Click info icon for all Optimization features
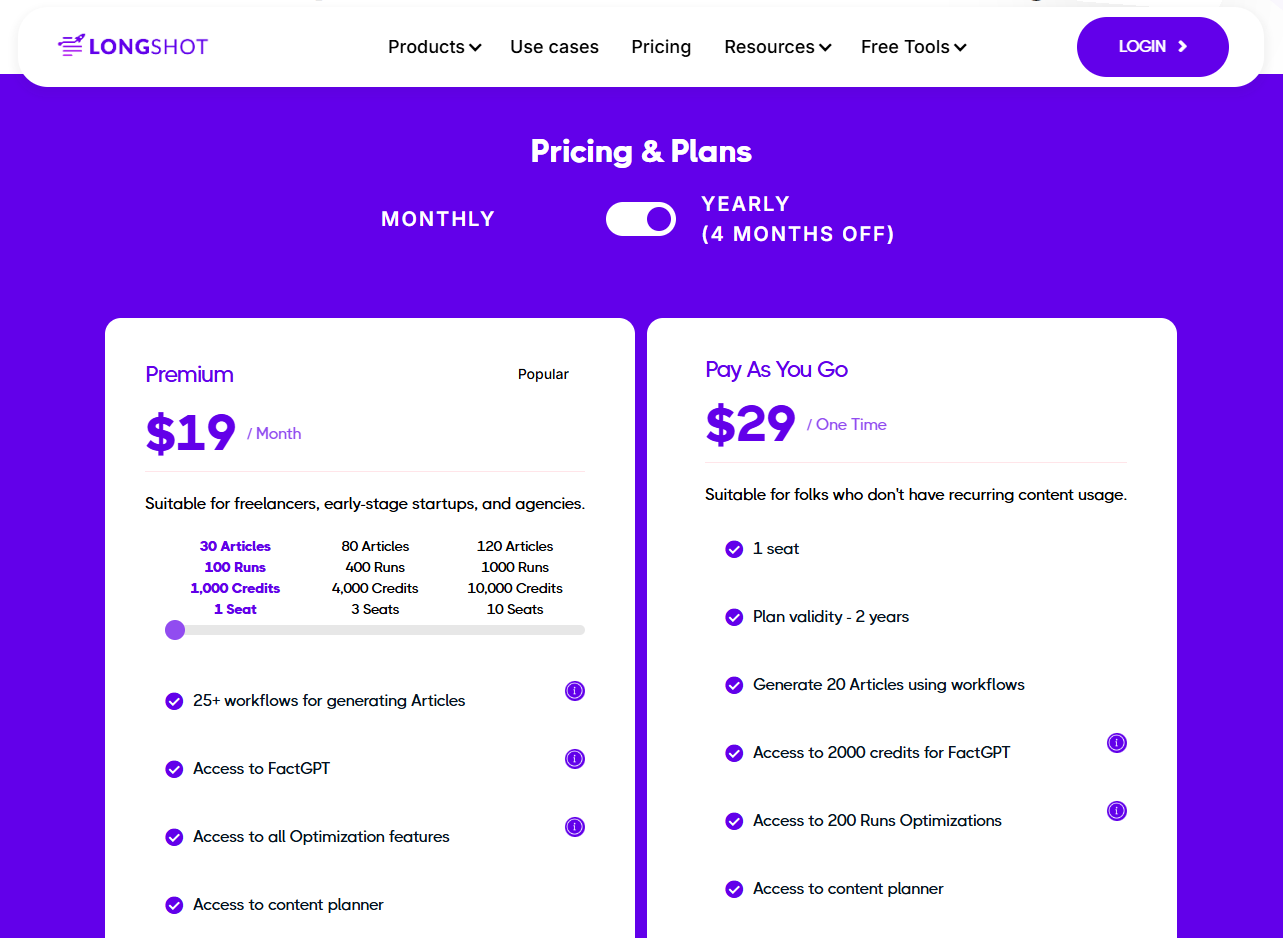Image resolution: width=1283 pixels, height=938 pixels. (575, 827)
